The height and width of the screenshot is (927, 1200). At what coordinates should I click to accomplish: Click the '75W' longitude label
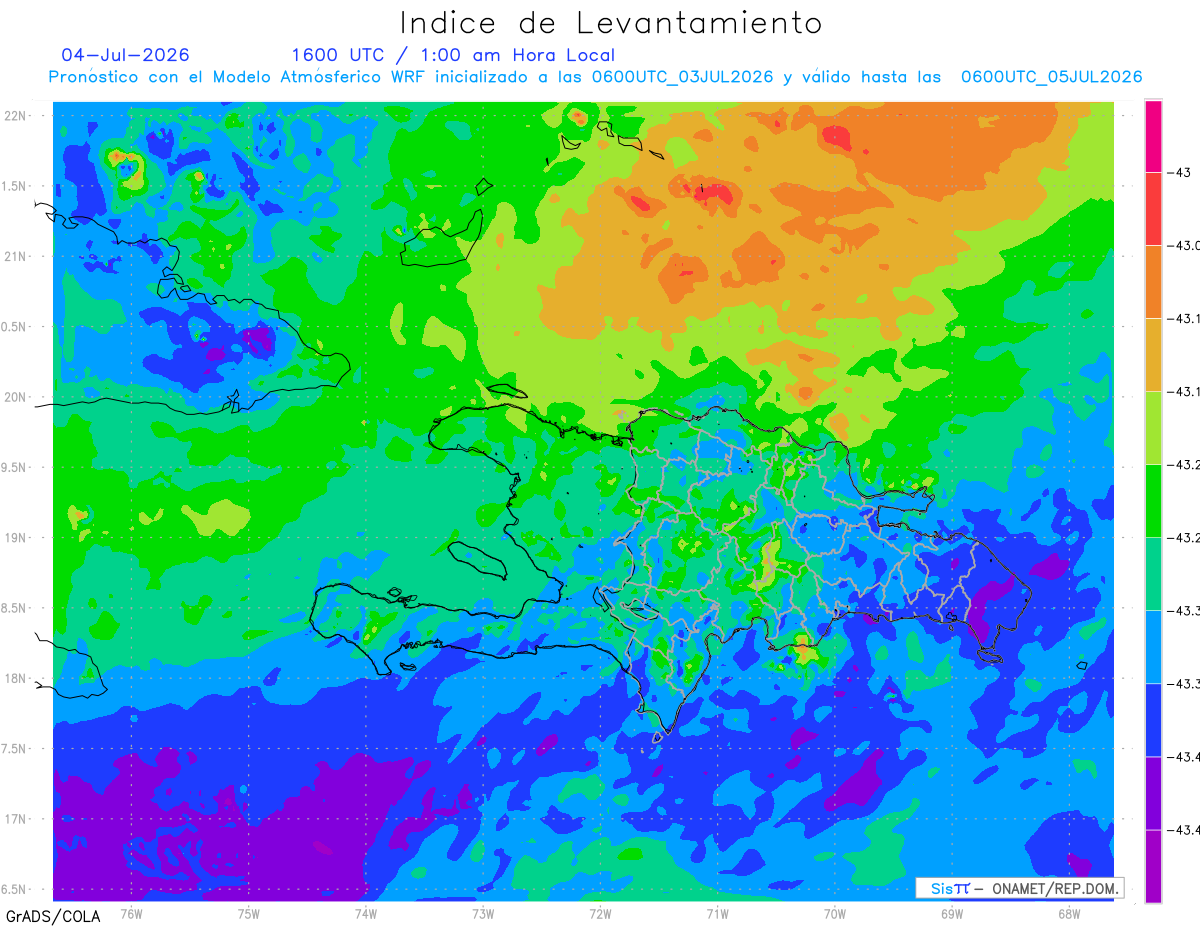point(249,913)
